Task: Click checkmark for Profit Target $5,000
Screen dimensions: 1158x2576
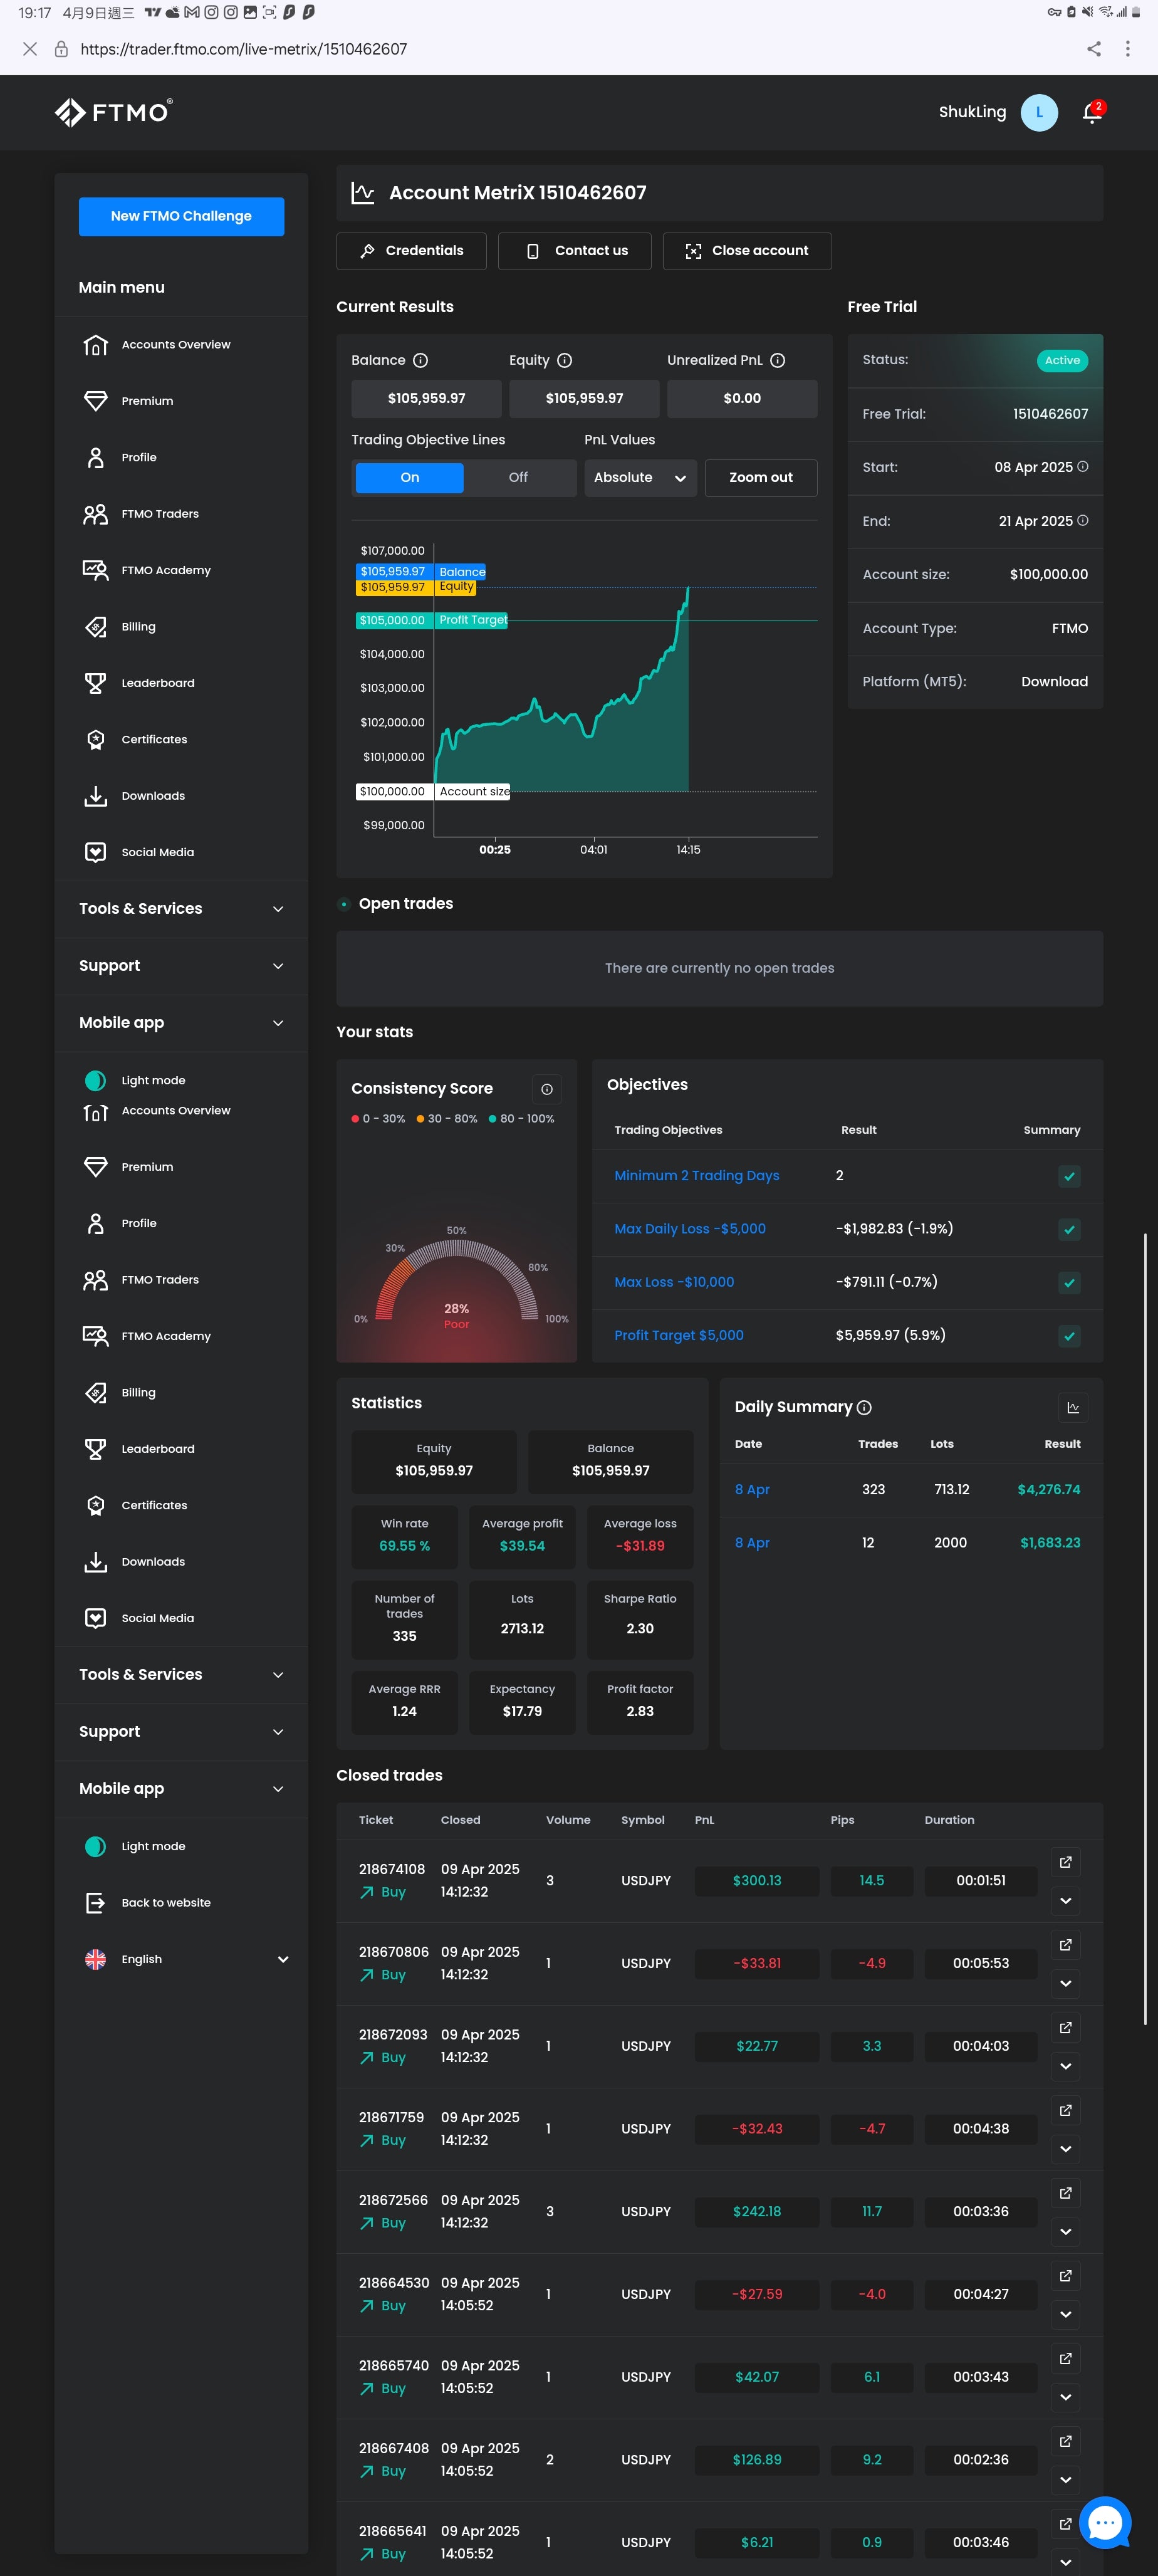Action: pyautogui.click(x=1069, y=1336)
